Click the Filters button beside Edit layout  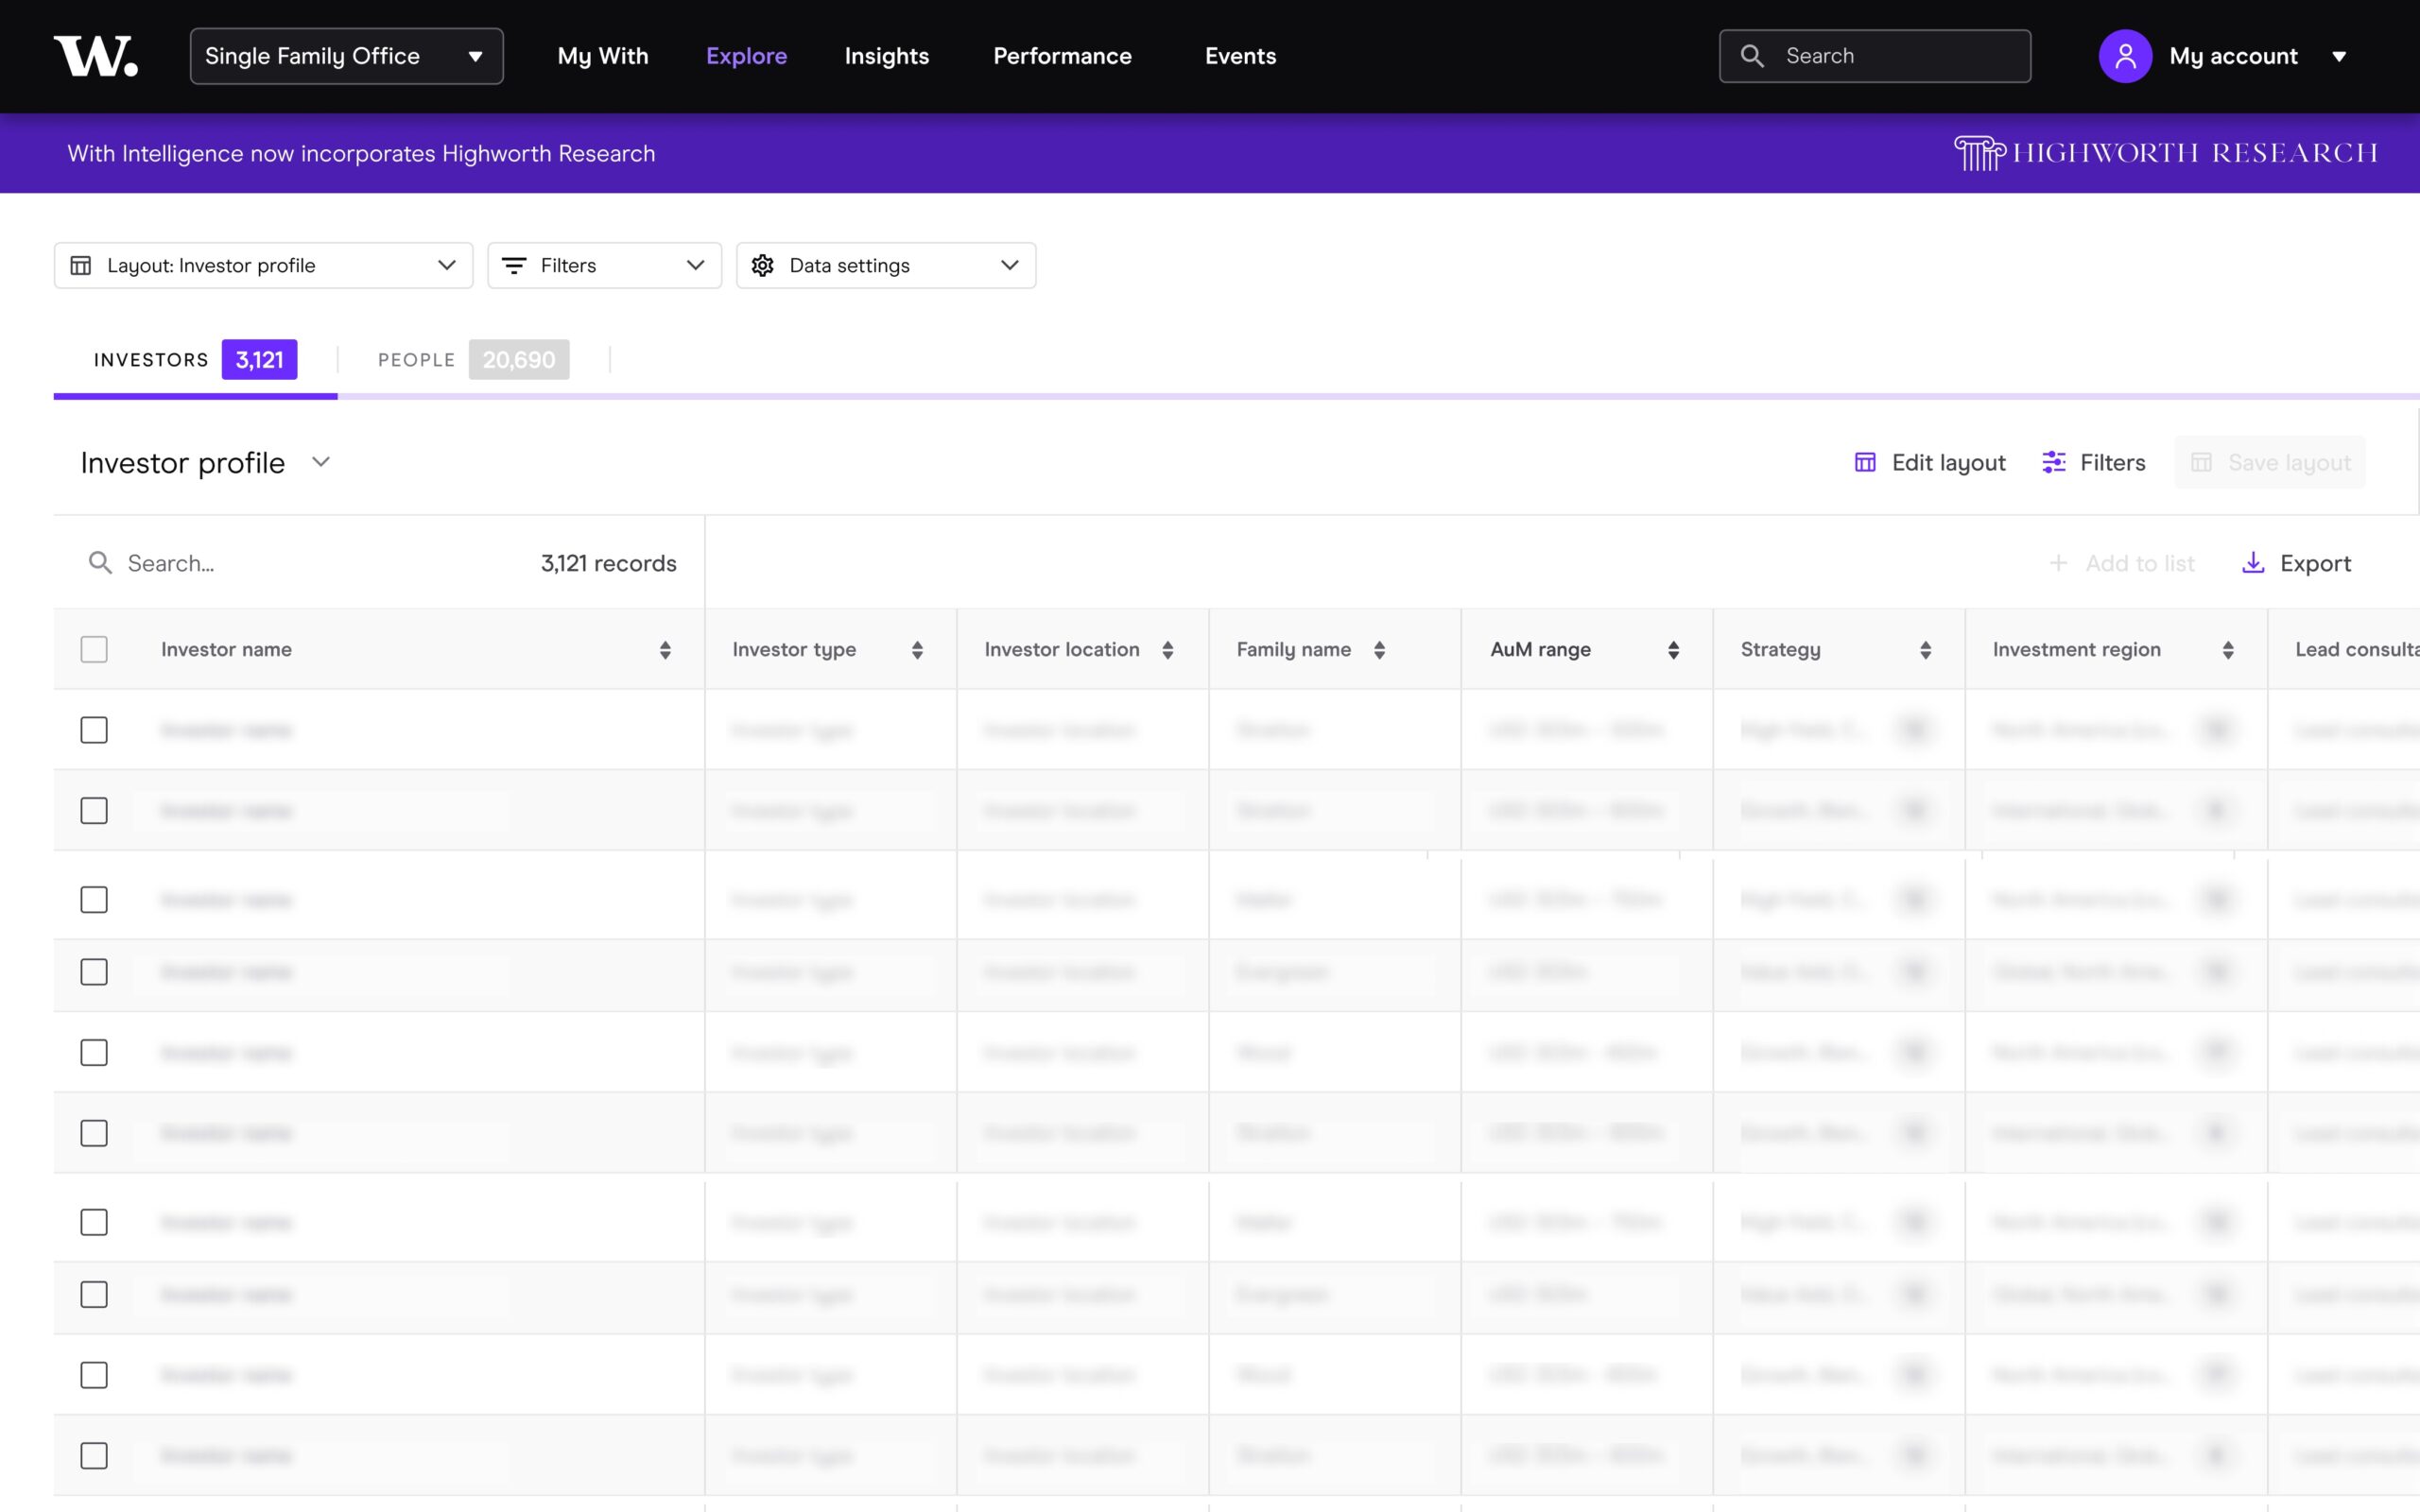[2094, 462]
